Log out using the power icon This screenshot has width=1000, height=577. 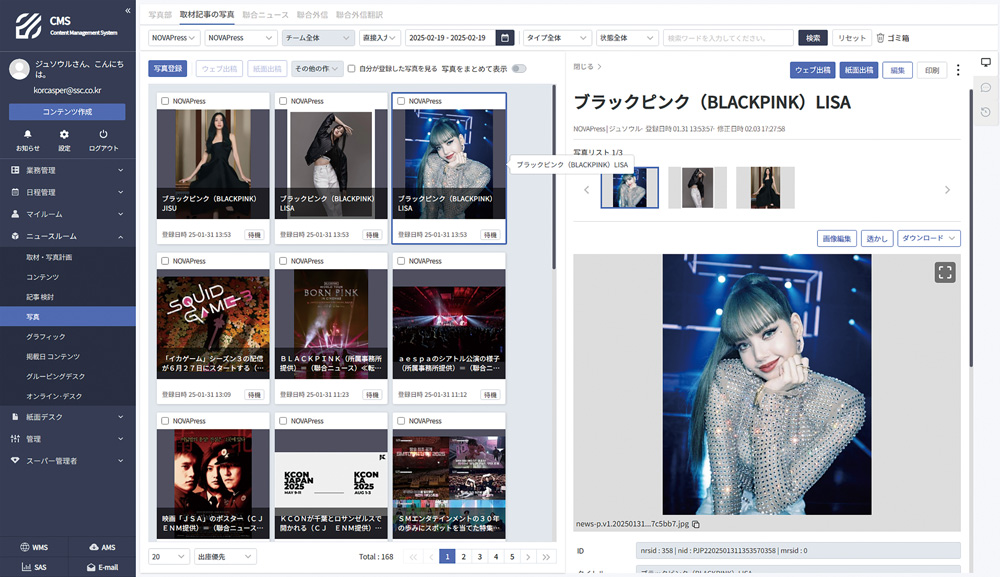pyautogui.click(x=103, y=135)
